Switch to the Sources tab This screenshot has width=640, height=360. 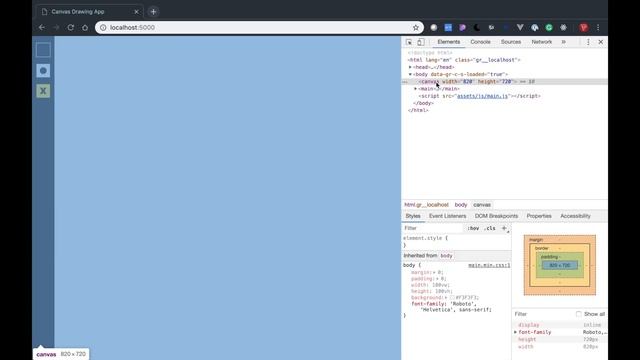pyautogui.click(x=511, y=42)
